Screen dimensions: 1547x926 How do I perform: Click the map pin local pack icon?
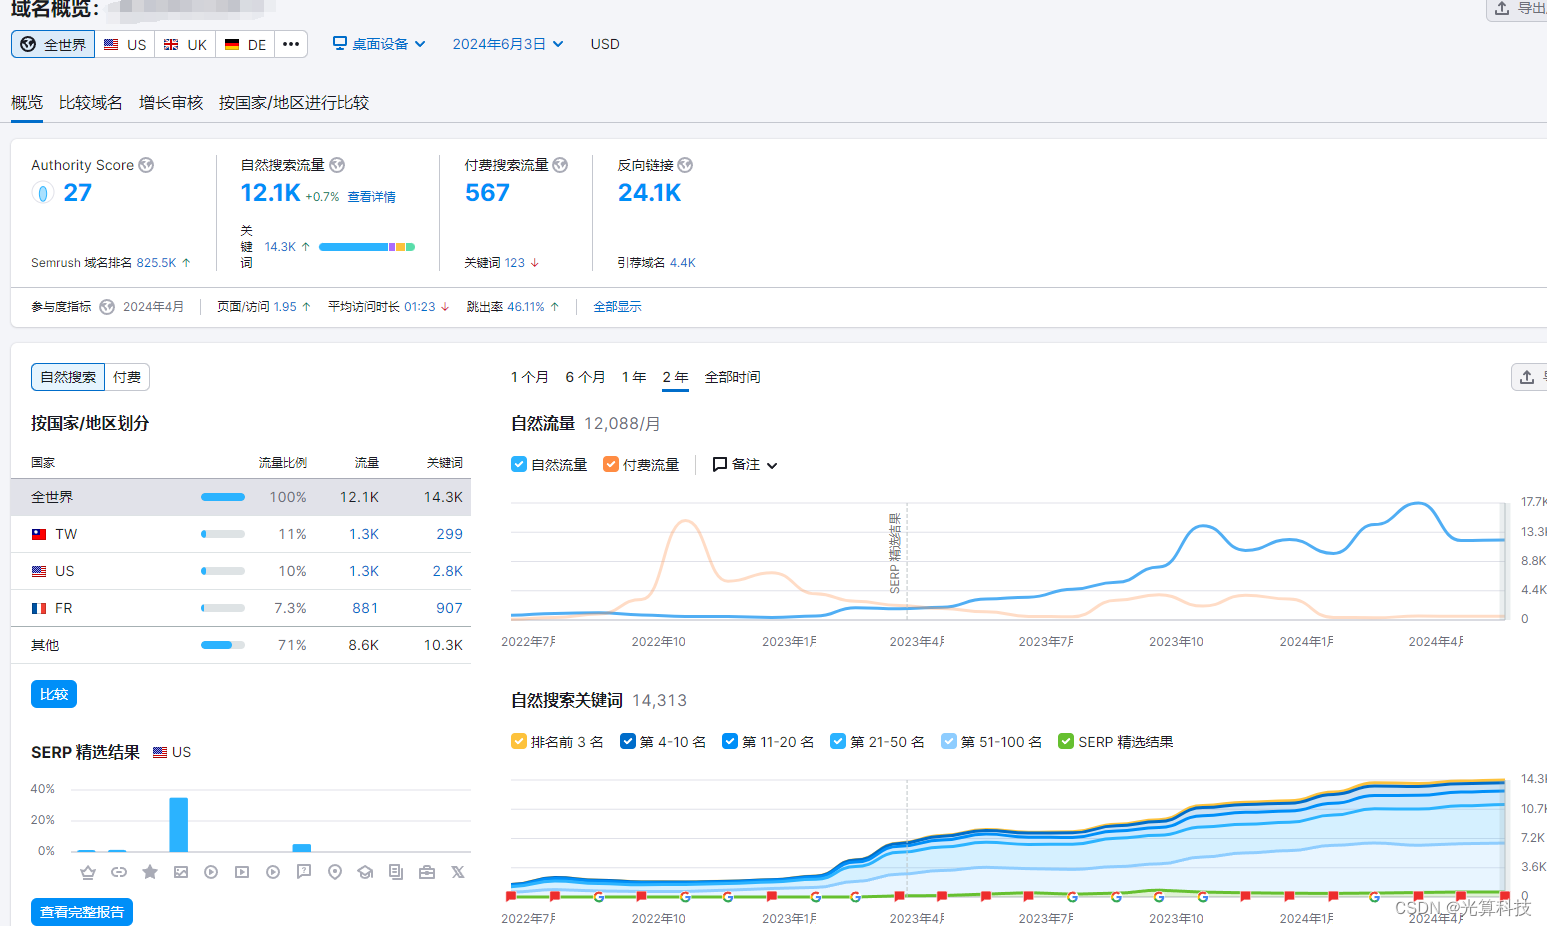point(335,872)
